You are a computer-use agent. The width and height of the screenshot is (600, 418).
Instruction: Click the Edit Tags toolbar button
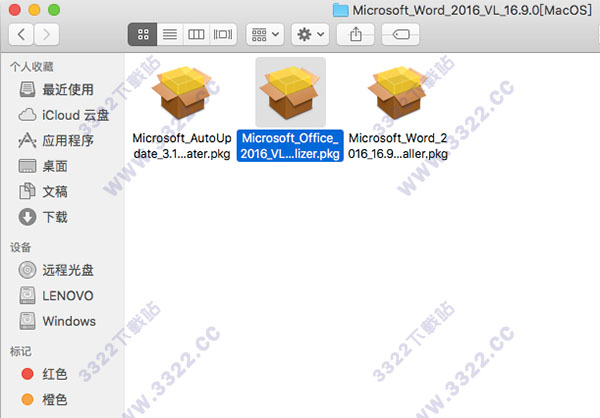(401, 34)
